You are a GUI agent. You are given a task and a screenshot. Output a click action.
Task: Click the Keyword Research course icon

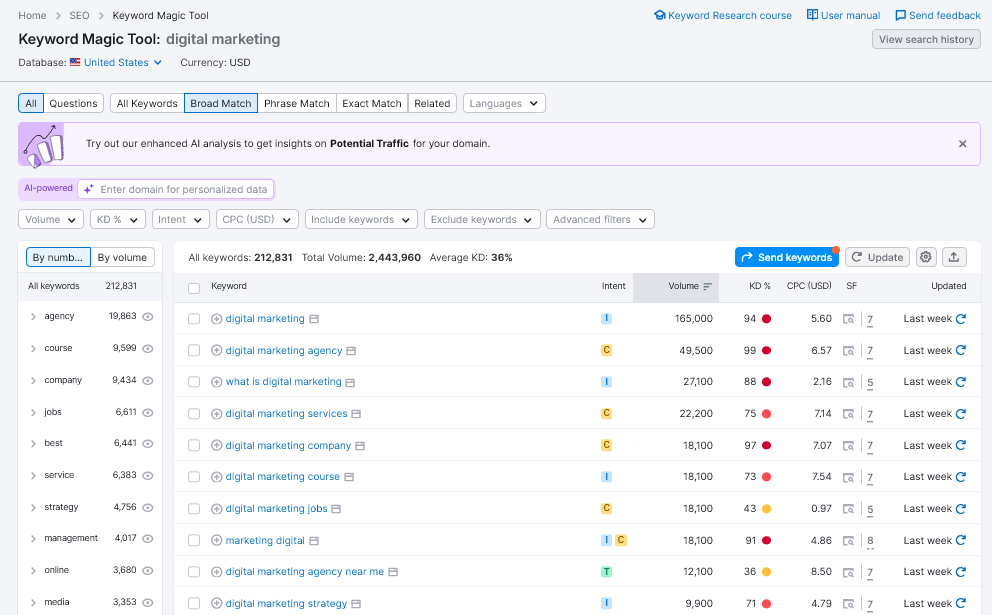[659, 15]
